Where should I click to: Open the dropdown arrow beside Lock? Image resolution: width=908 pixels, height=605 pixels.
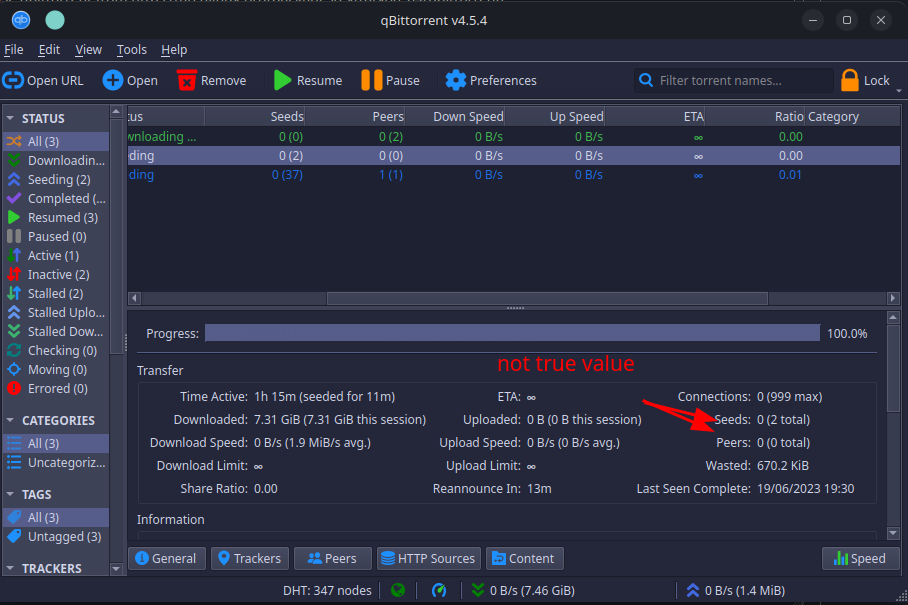pyautogui.click(x=899, y=87)
